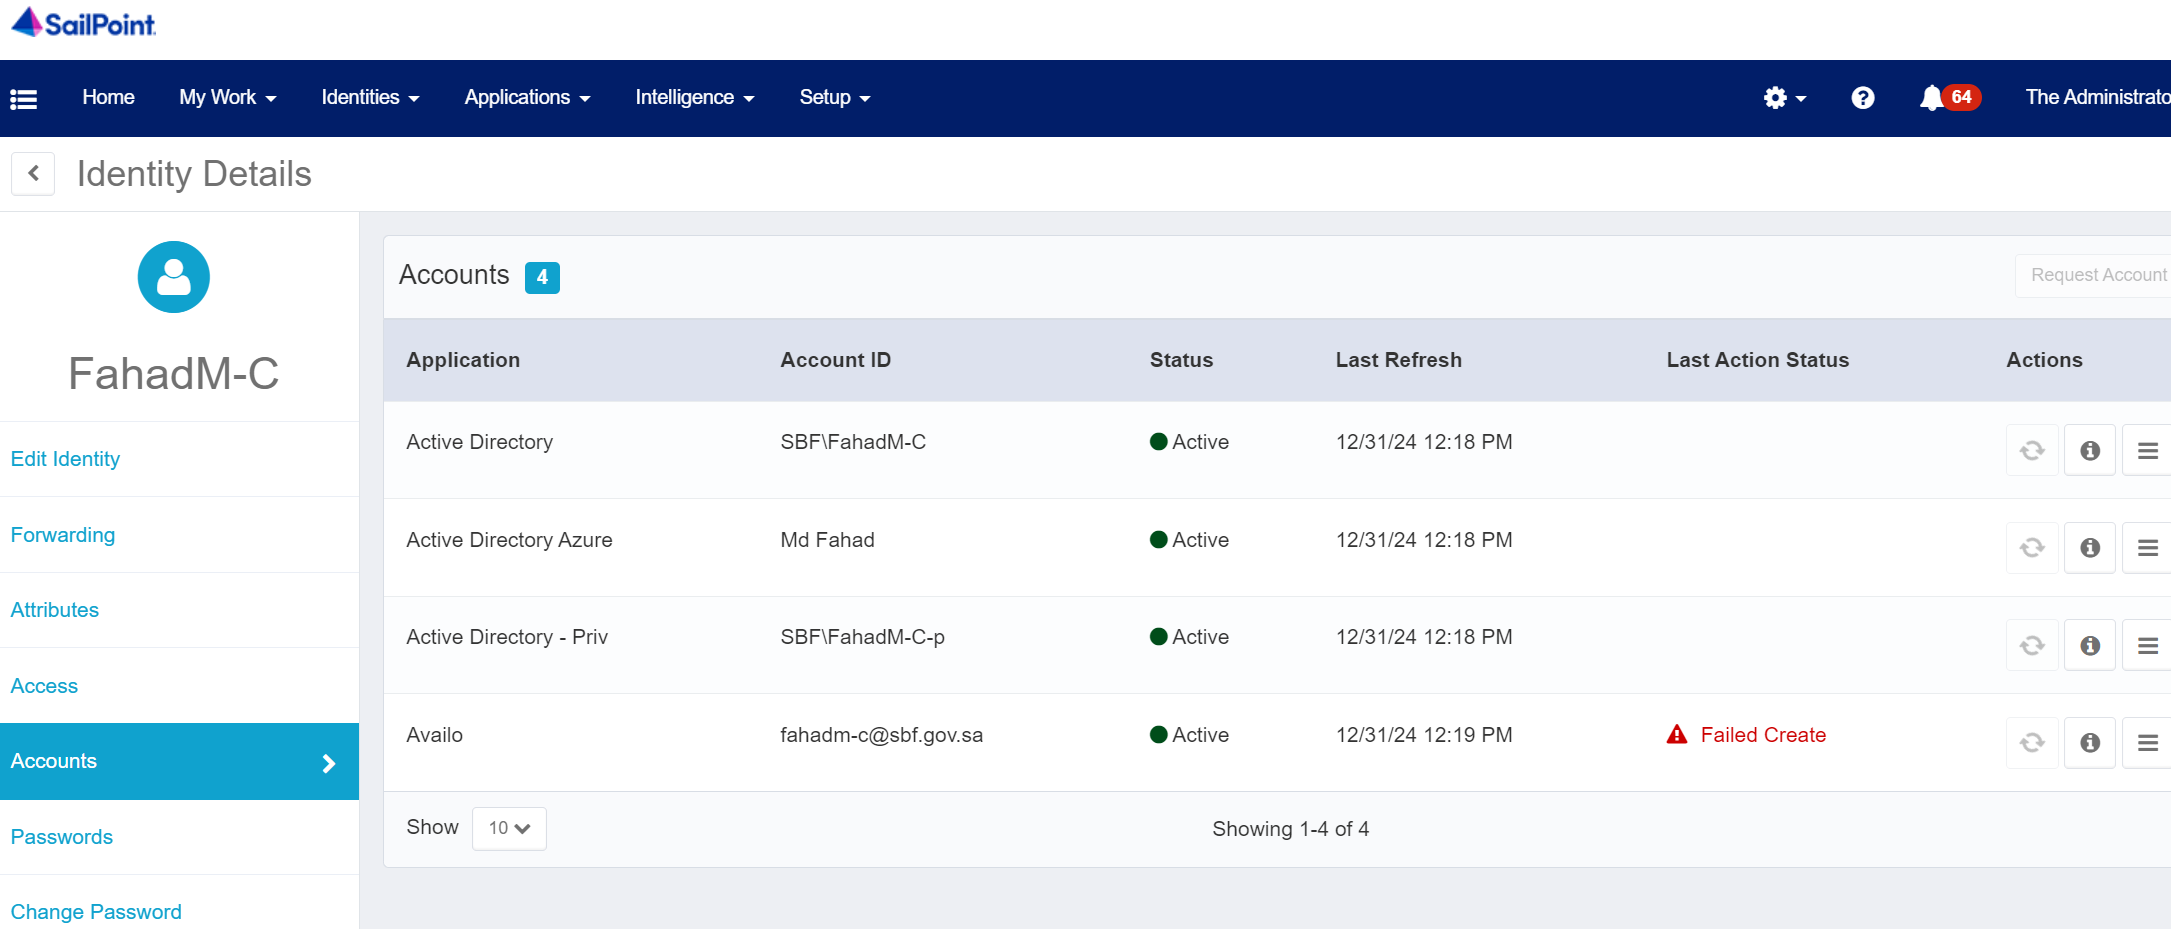The width and height of the screenshot is (2171, 929).
Task: Refresh the Availo account row
Action: coord(2032,743)
